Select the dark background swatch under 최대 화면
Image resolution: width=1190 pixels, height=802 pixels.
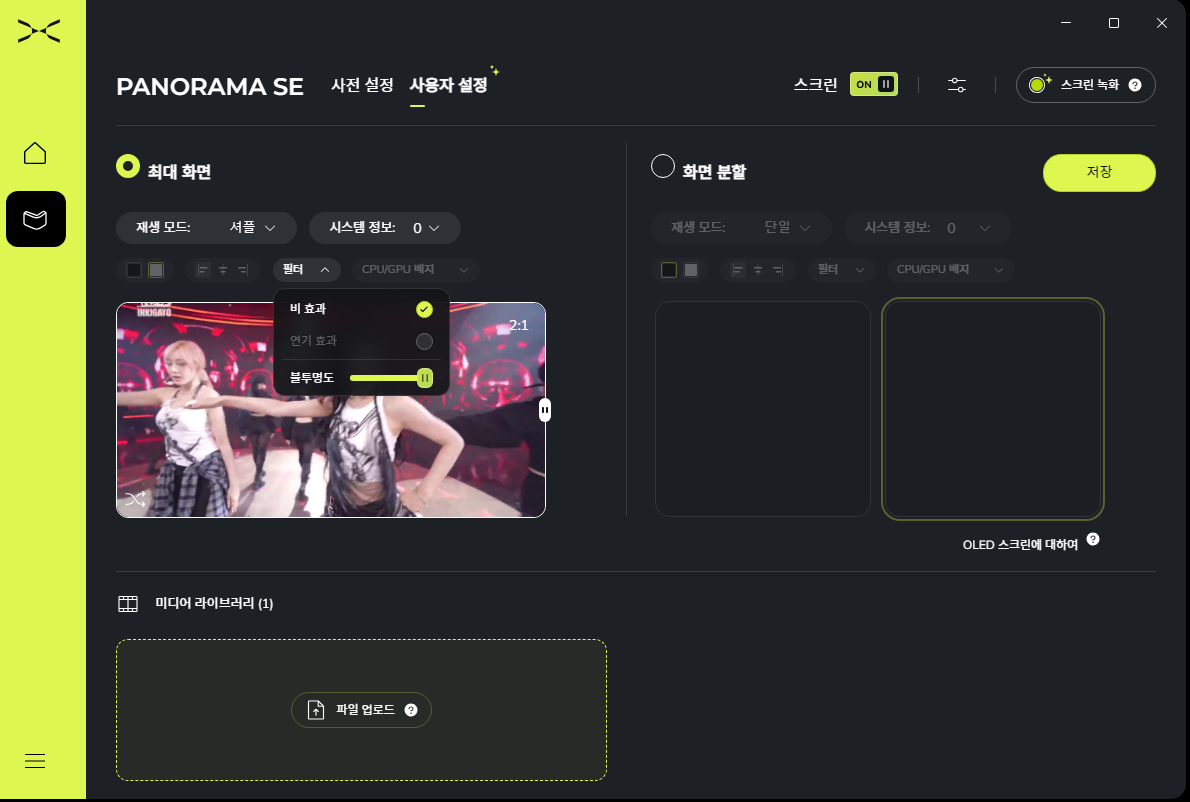pyautogui.click(x=134, y=270)
